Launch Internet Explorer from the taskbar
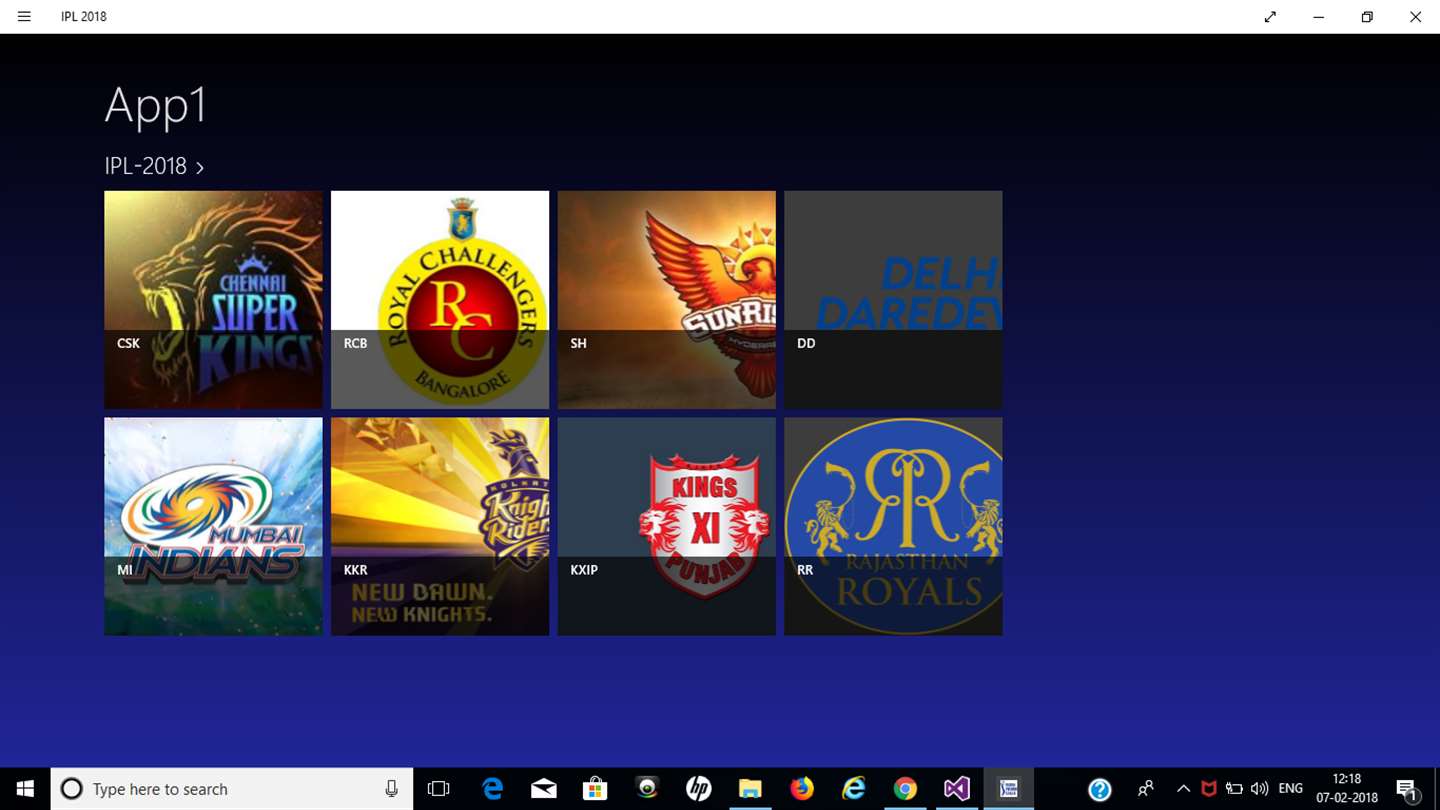 (x=853, y=789)
